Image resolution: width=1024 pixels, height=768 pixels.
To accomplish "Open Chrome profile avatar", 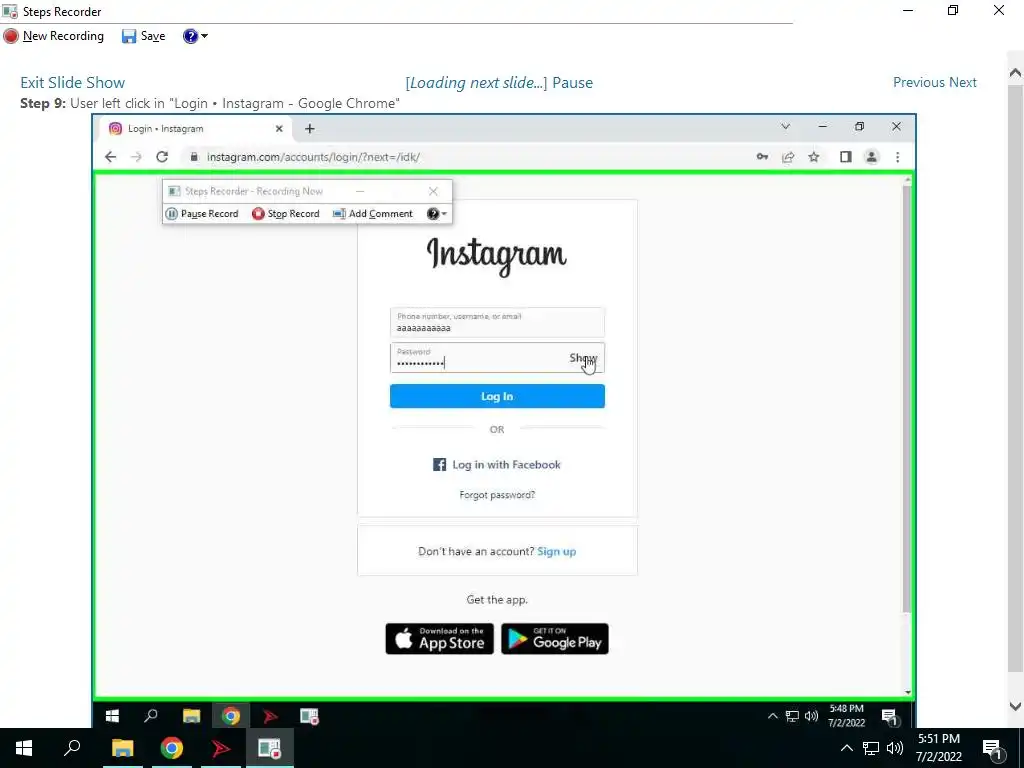I will click(871, 157).
